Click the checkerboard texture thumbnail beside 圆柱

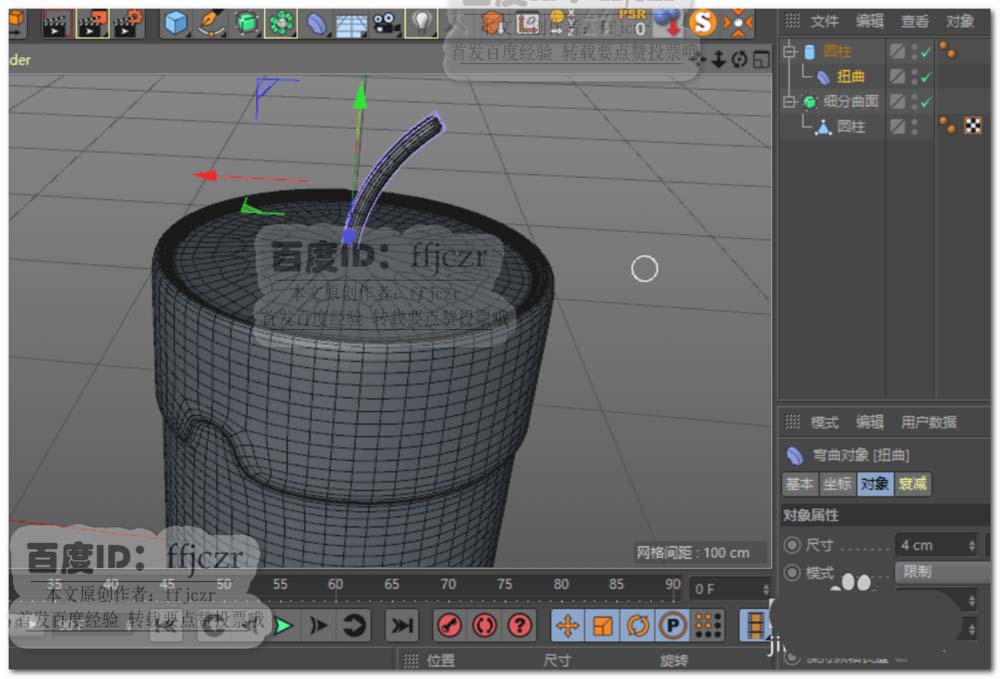coord(971,125)
